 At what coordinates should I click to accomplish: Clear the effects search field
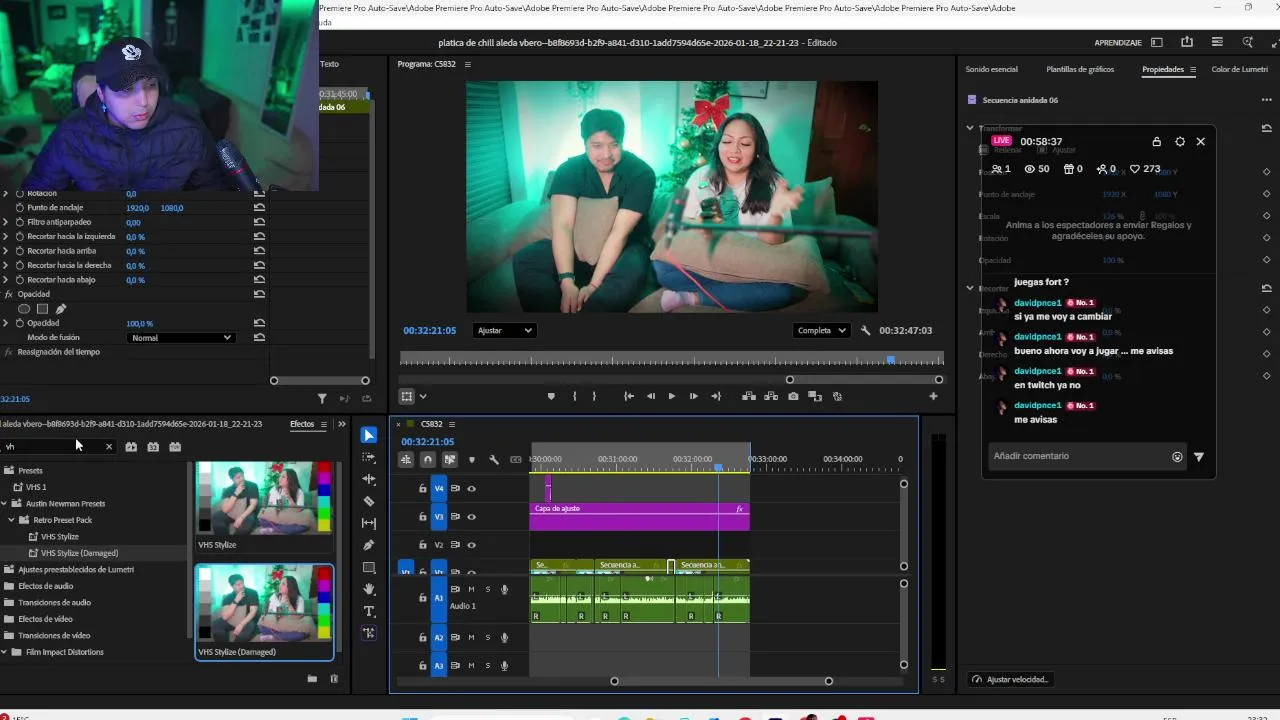(109, 447)
